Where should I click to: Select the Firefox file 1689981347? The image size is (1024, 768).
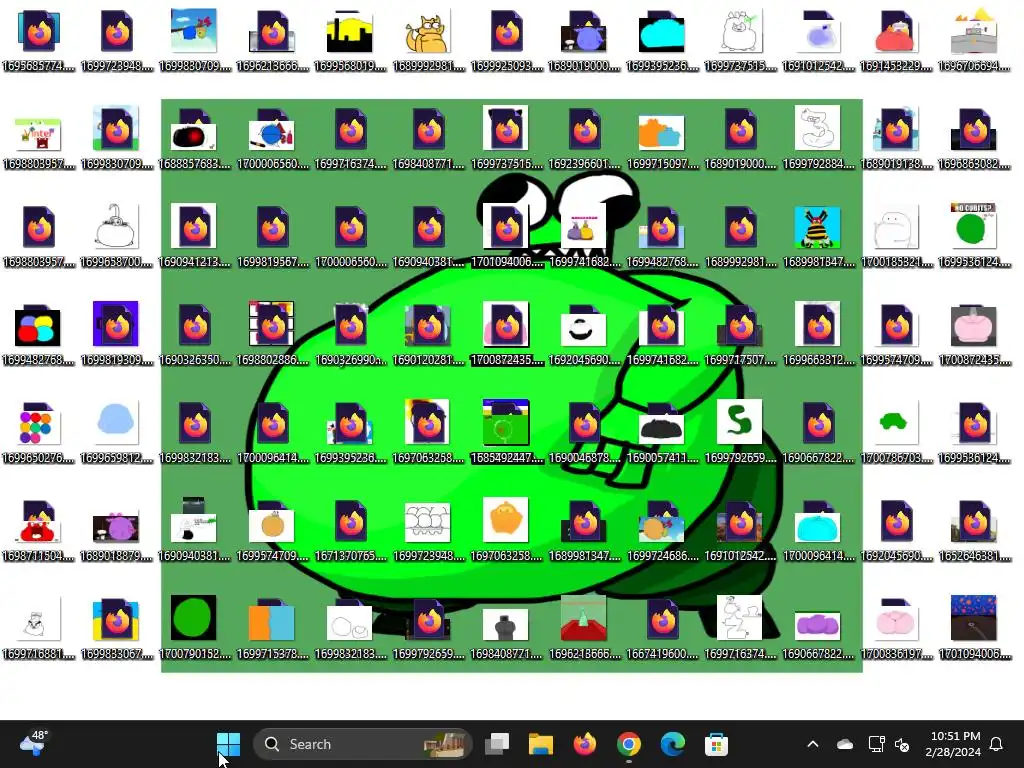click(584, 530)
